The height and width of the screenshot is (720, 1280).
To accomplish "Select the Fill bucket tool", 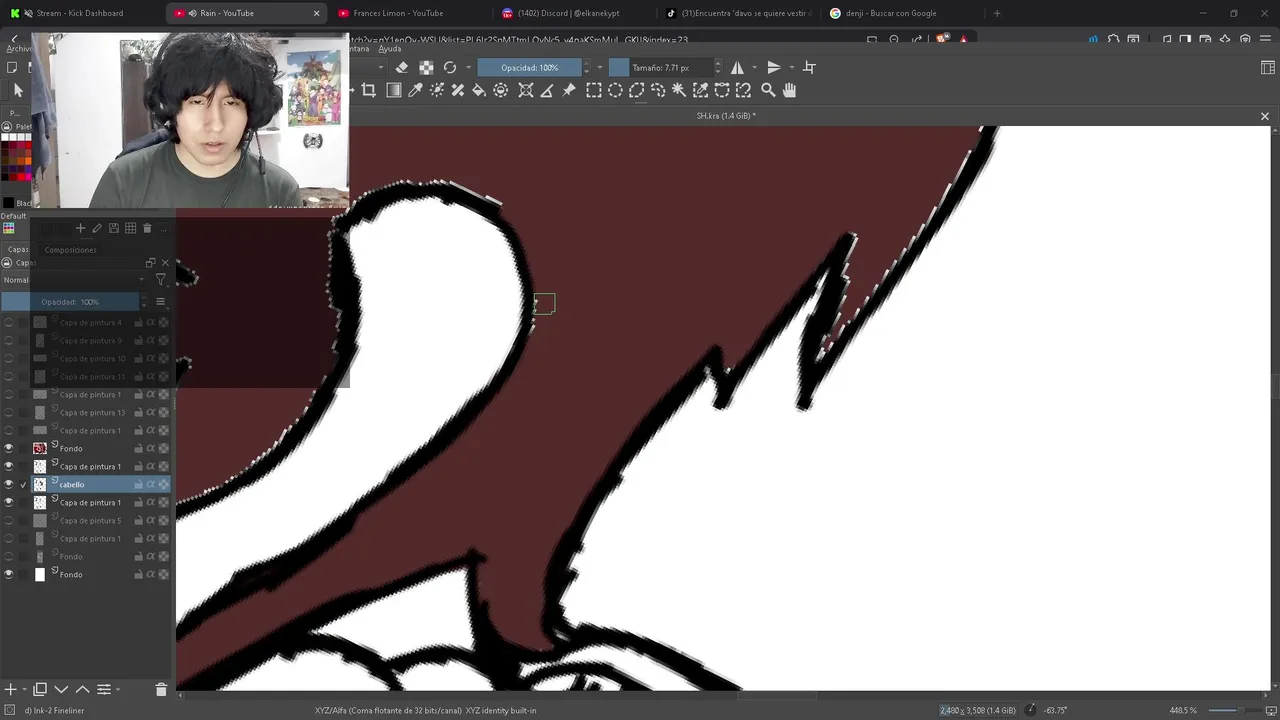I will click(479, 90).
